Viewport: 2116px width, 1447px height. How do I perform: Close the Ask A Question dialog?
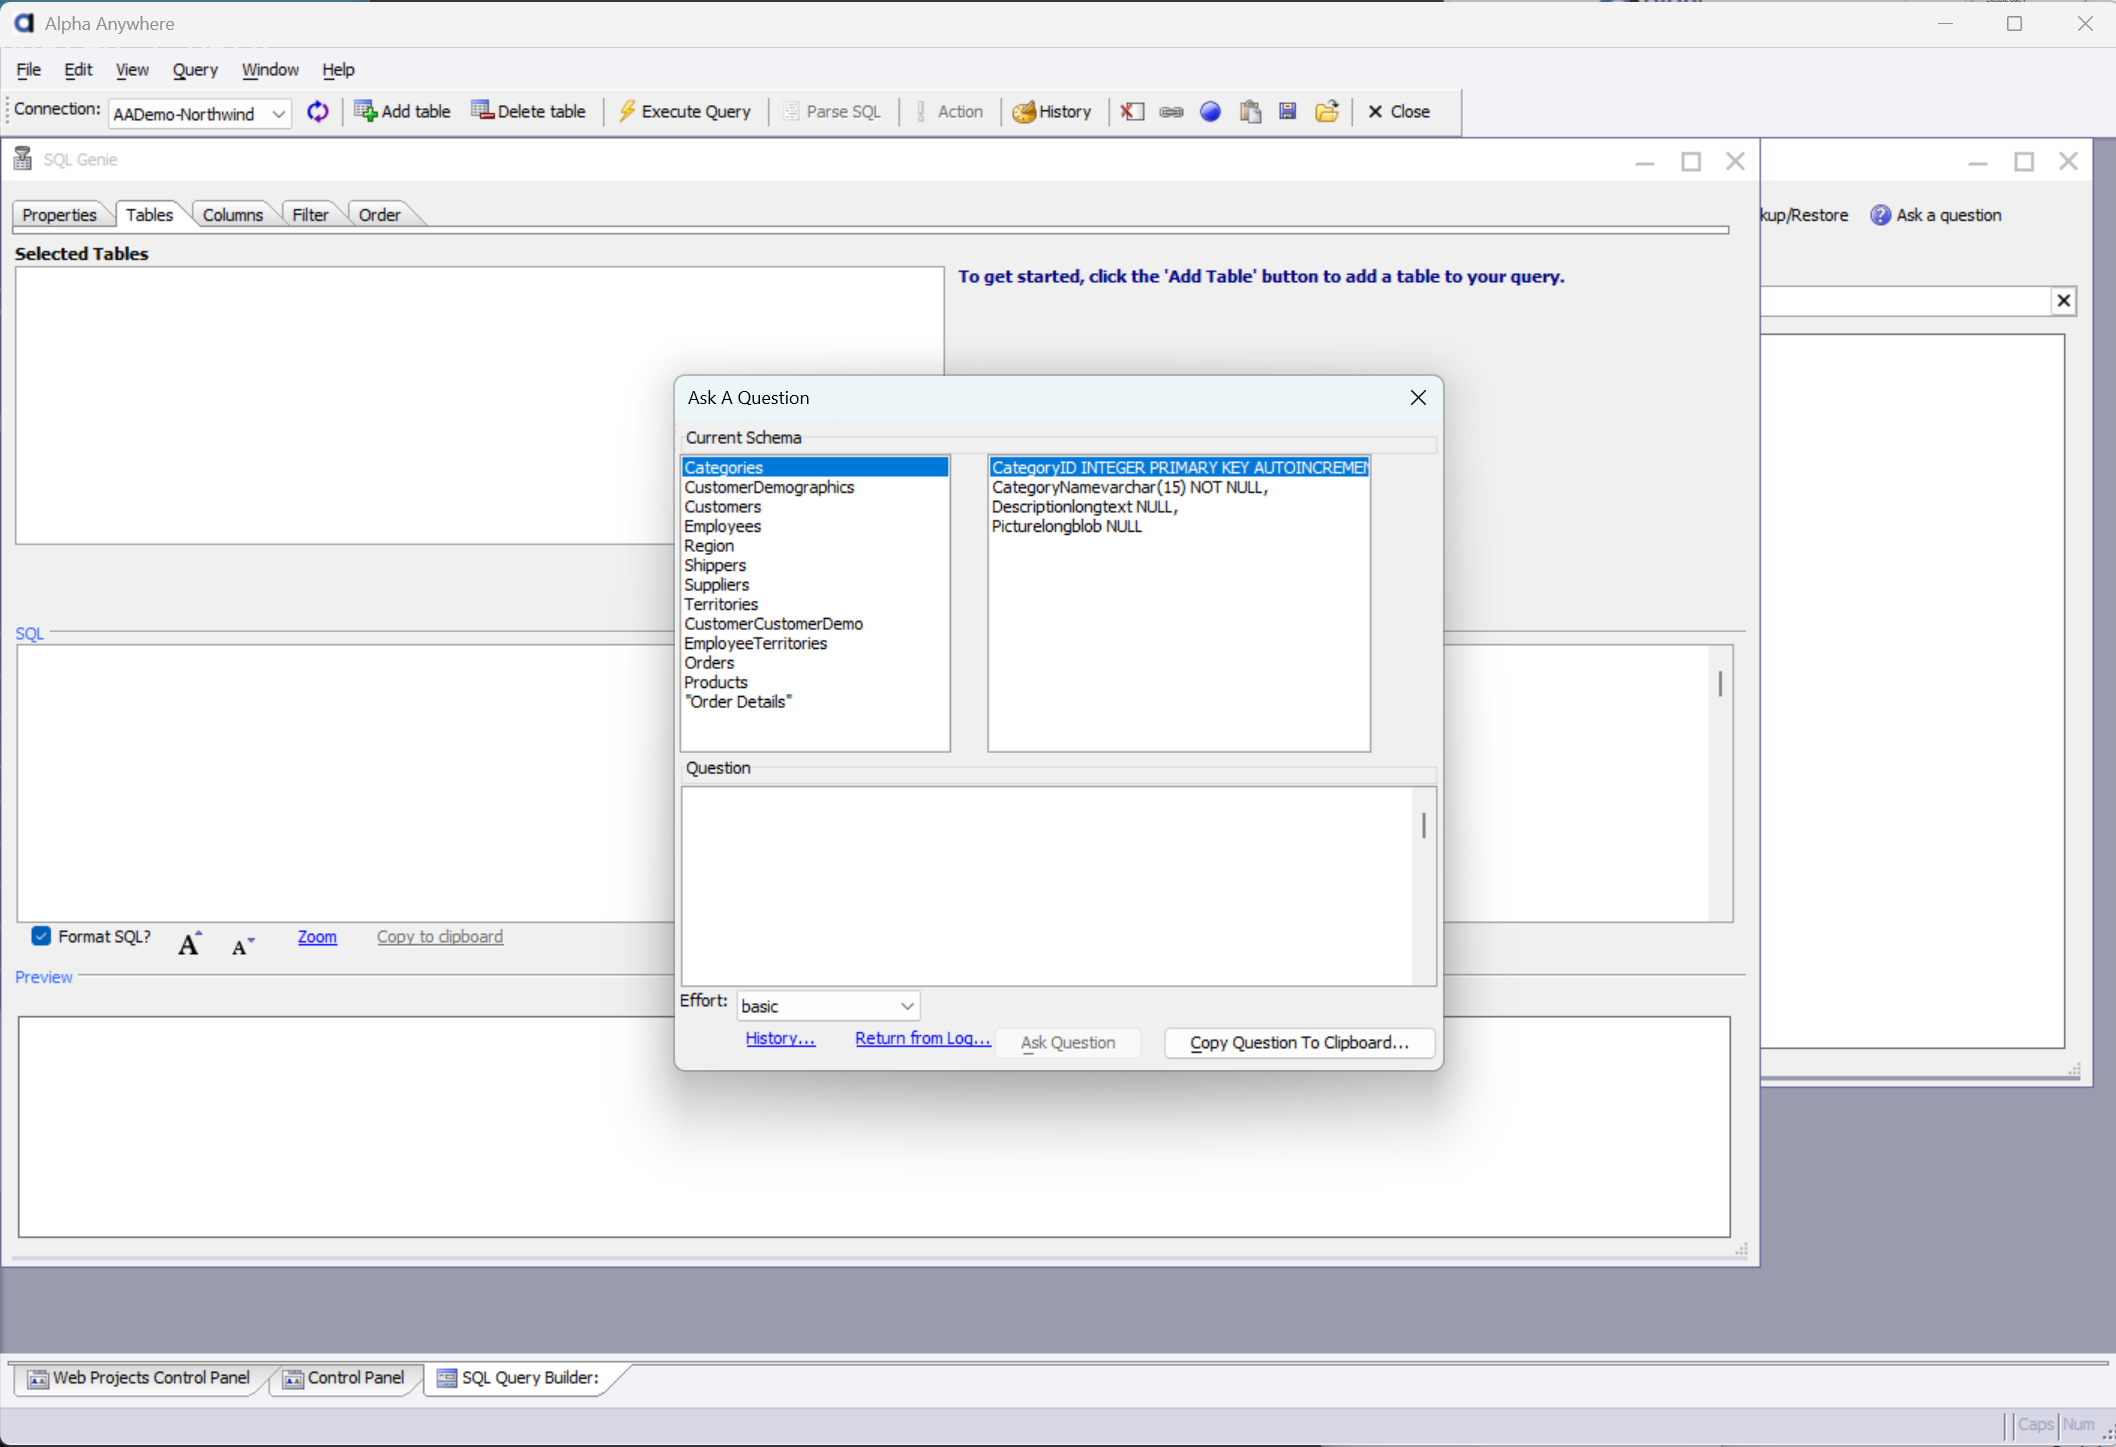click(1418, 398)
